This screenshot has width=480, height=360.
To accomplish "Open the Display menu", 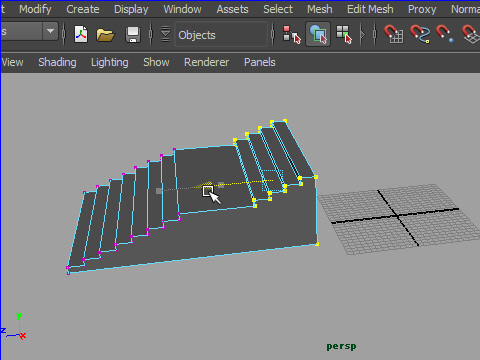I will pyautogui.click(x=131, y=9).
